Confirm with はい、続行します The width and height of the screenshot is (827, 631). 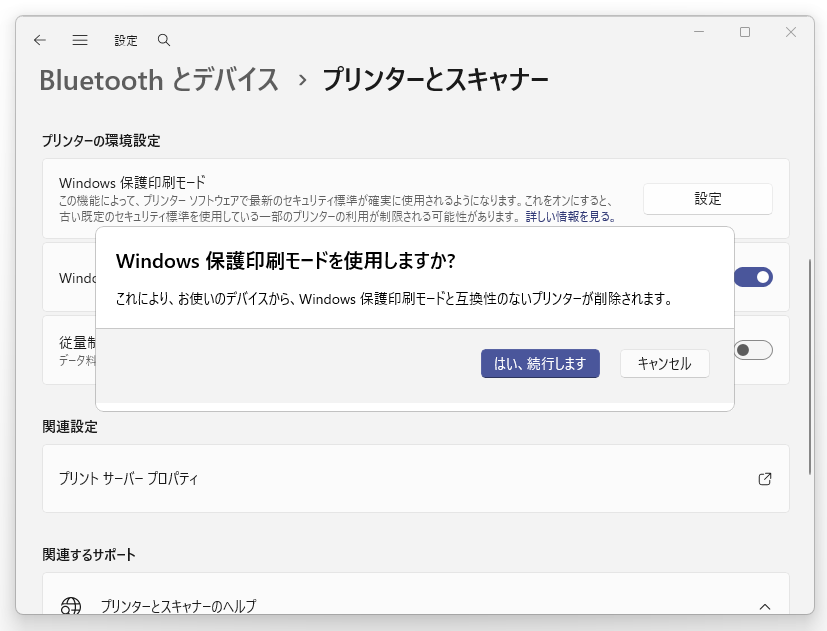(x=540, y=363)
